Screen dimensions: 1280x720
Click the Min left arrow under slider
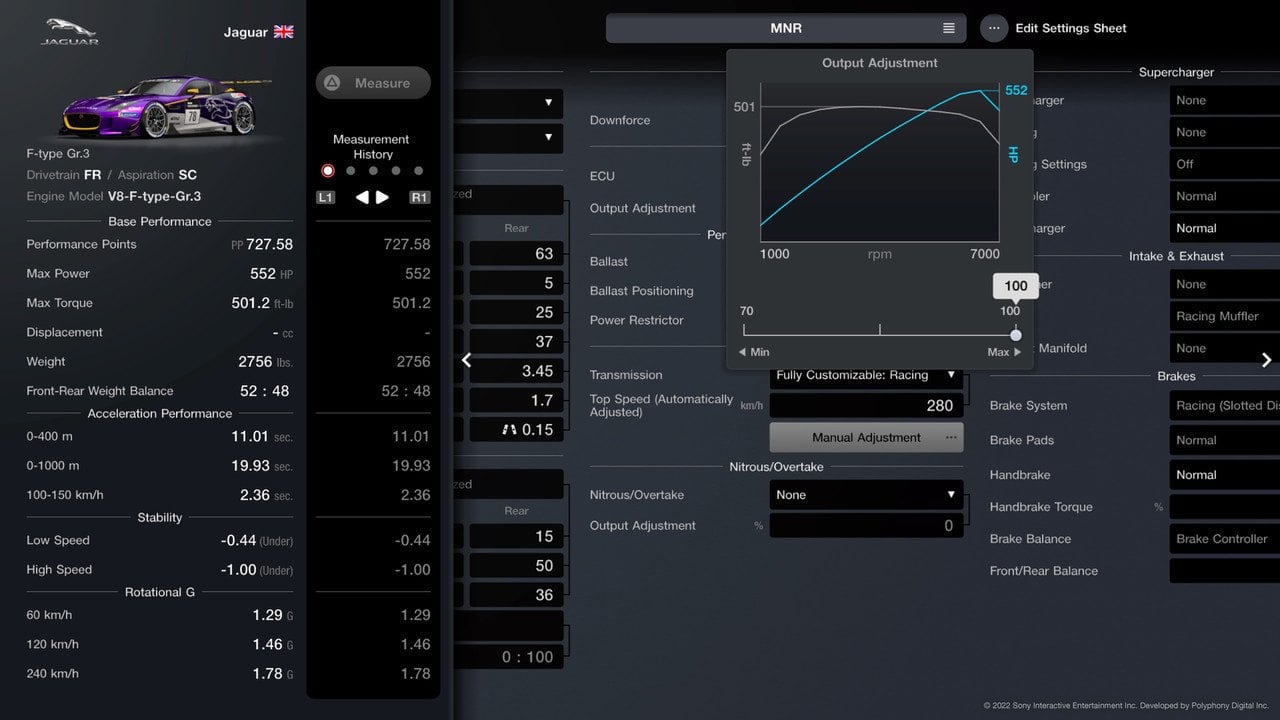click(743, 352)
